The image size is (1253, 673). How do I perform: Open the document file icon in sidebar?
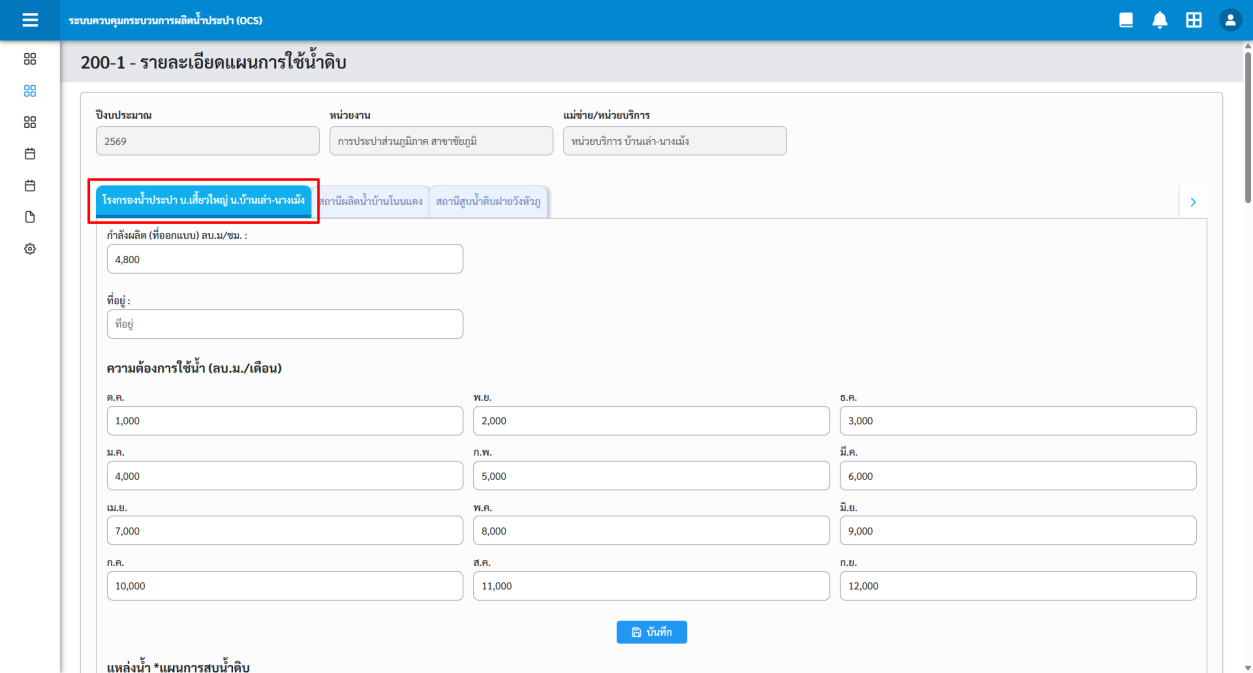point(30,217)
